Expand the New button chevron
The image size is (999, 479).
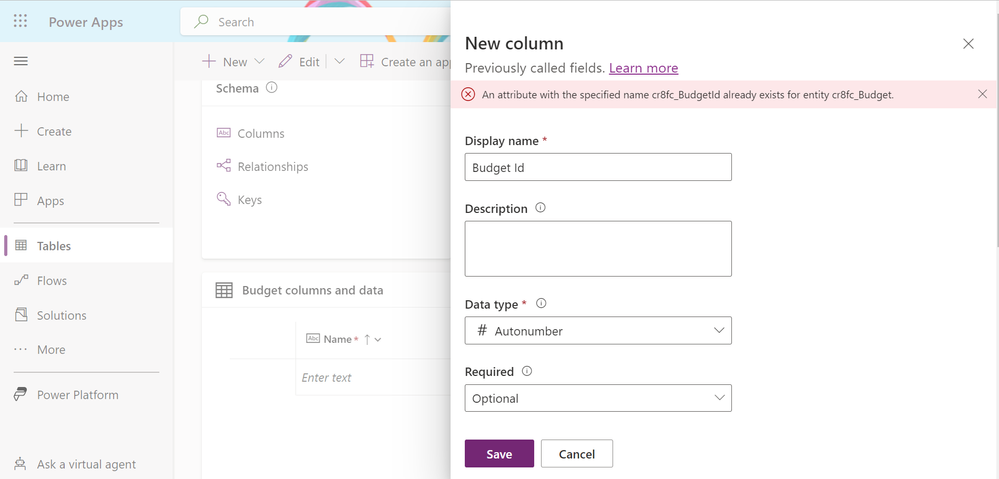pyautogui.click(x=259, y=62)
